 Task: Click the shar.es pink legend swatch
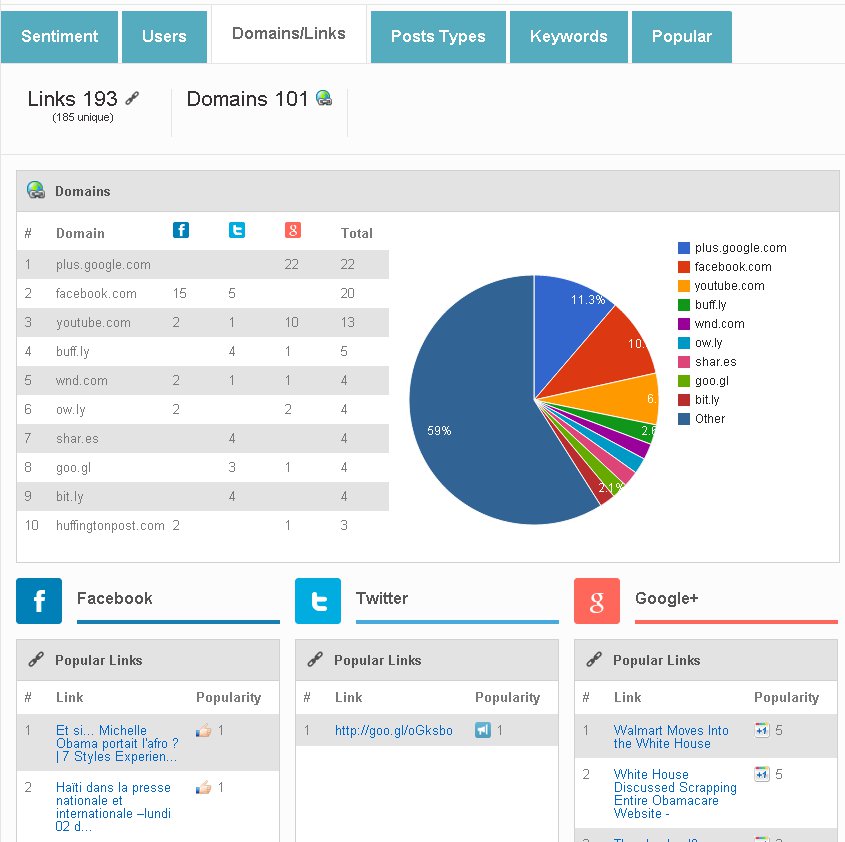(684, 362)
